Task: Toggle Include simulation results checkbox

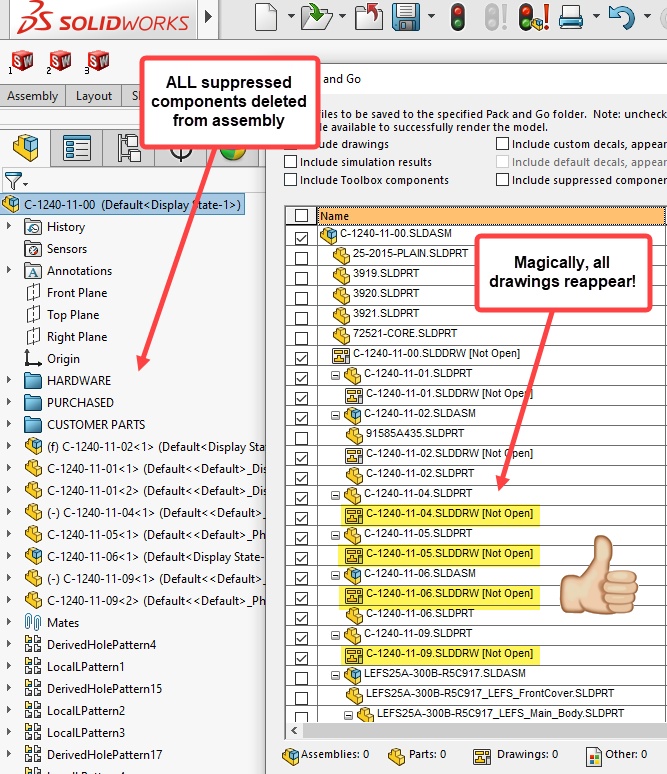Action: [x=291, y=162]
